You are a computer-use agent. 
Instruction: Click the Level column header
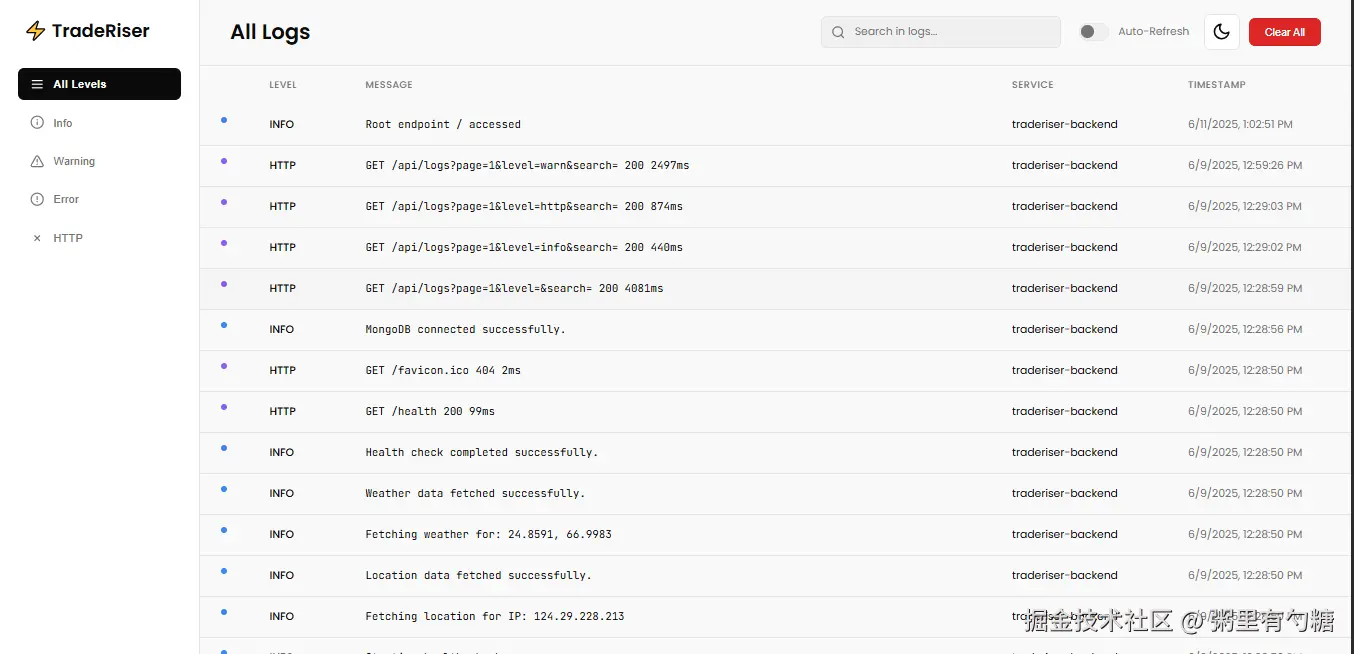coord(283,85)
